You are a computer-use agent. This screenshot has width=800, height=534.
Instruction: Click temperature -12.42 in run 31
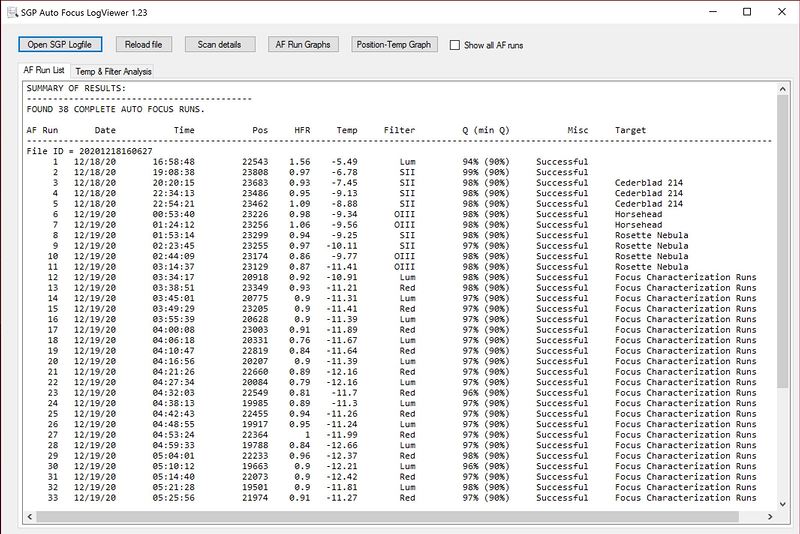click(x=342, y=477)
